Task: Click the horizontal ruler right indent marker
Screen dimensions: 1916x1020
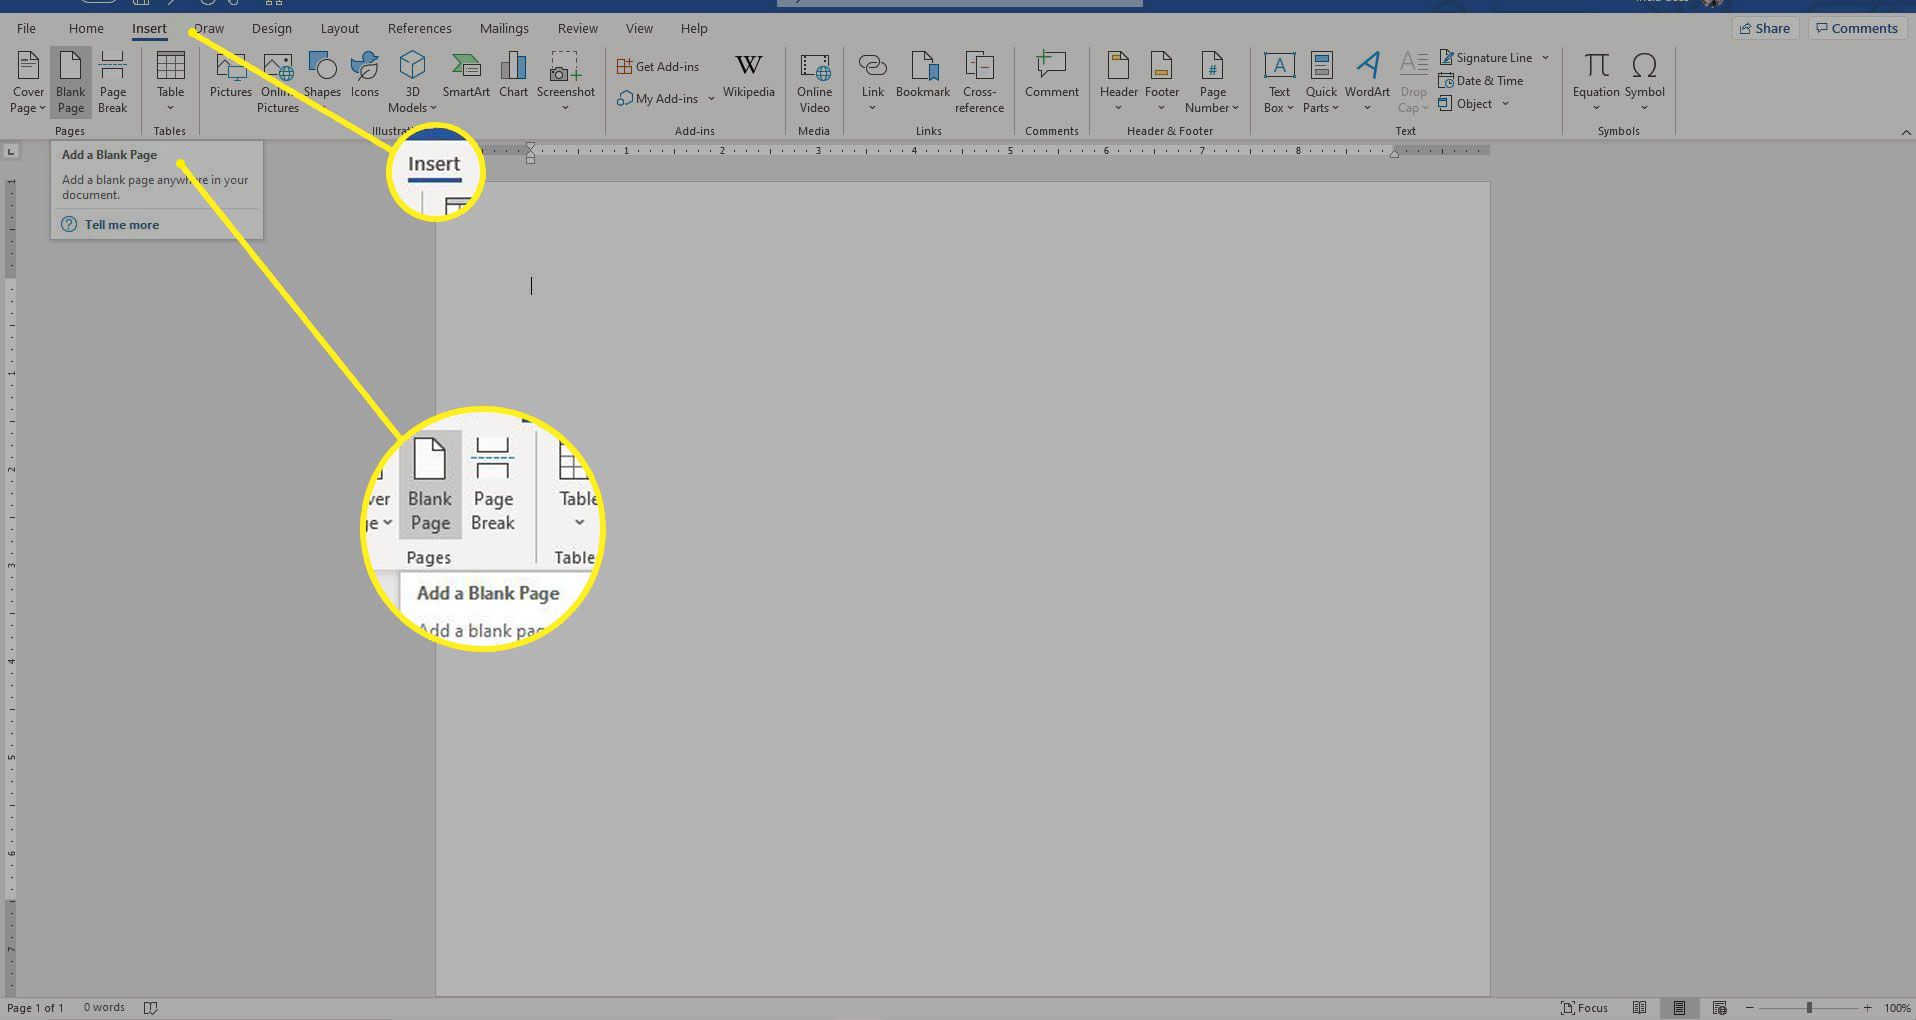Action: [1394, 153]
